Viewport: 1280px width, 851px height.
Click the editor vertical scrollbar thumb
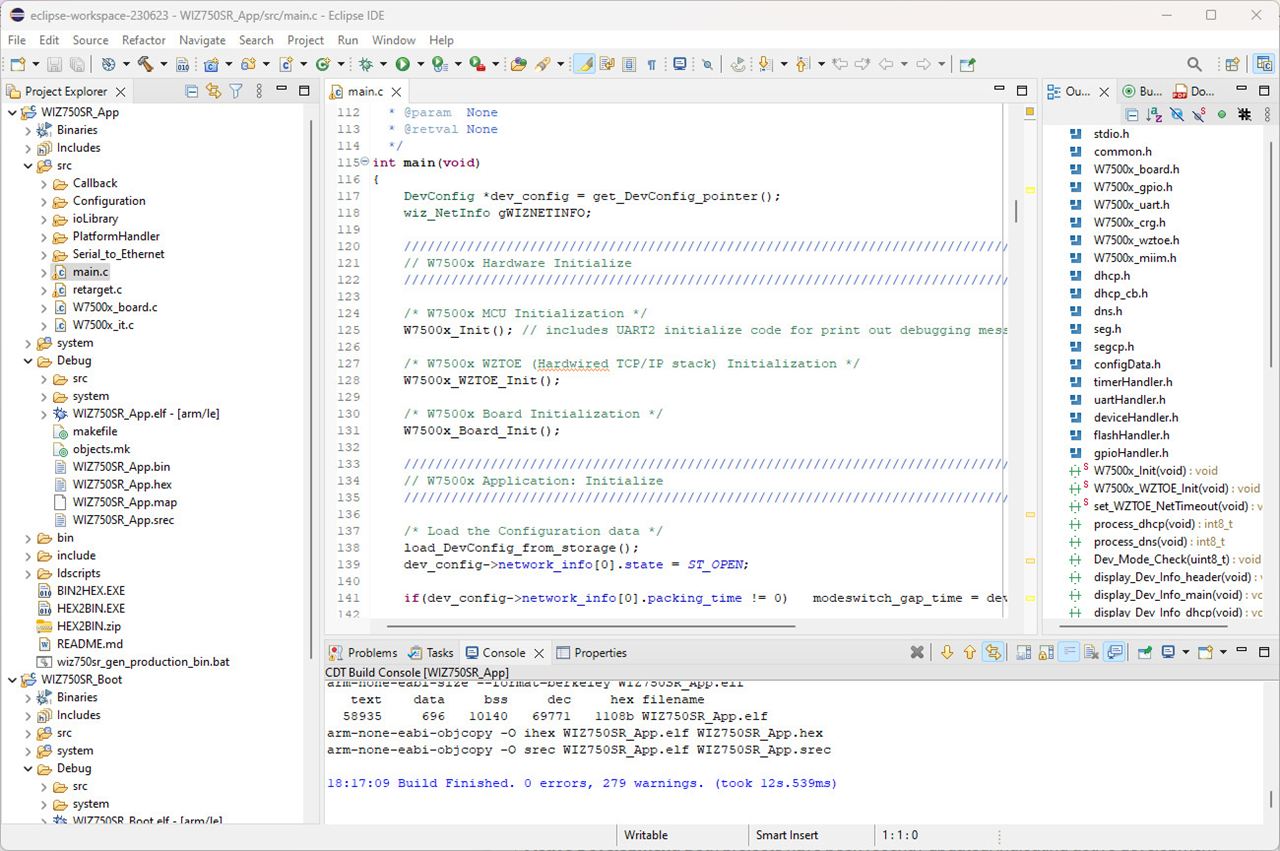(x=1016, y=210)
